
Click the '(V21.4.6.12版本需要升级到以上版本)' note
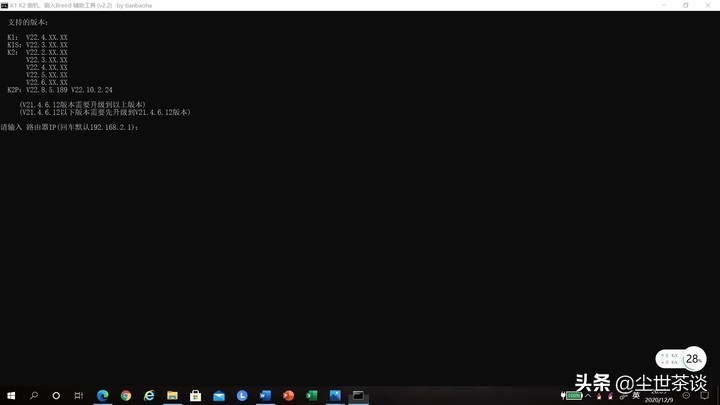[x=82, y=105]
